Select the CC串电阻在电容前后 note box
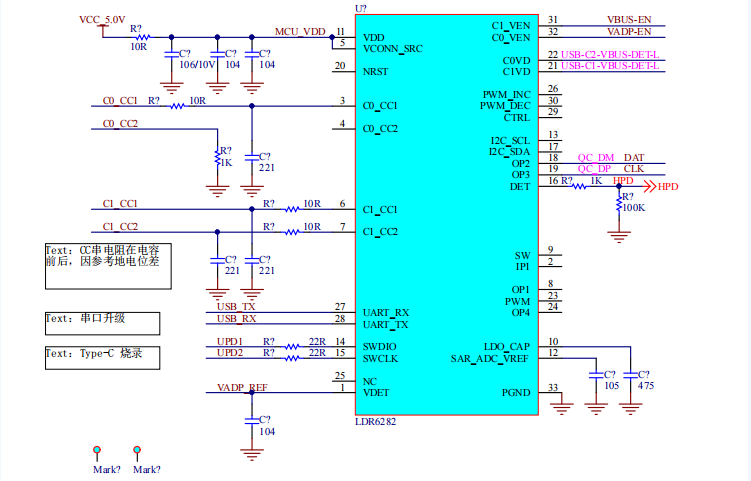The image size is (751, 481). pyautogui.click(x=108, y=266)
